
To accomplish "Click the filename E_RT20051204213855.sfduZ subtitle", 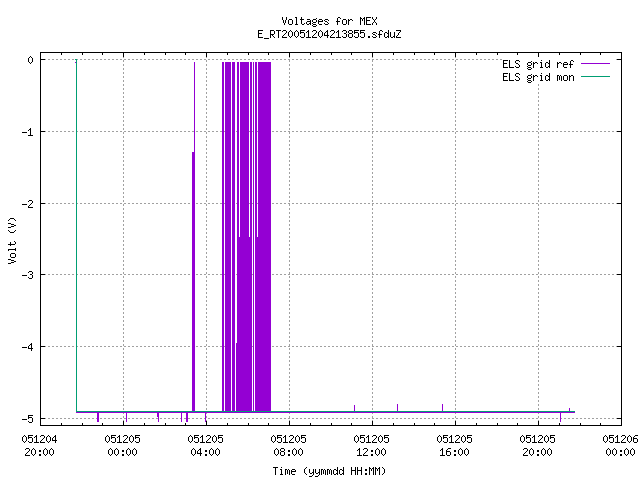I will (x=329, y=34).
